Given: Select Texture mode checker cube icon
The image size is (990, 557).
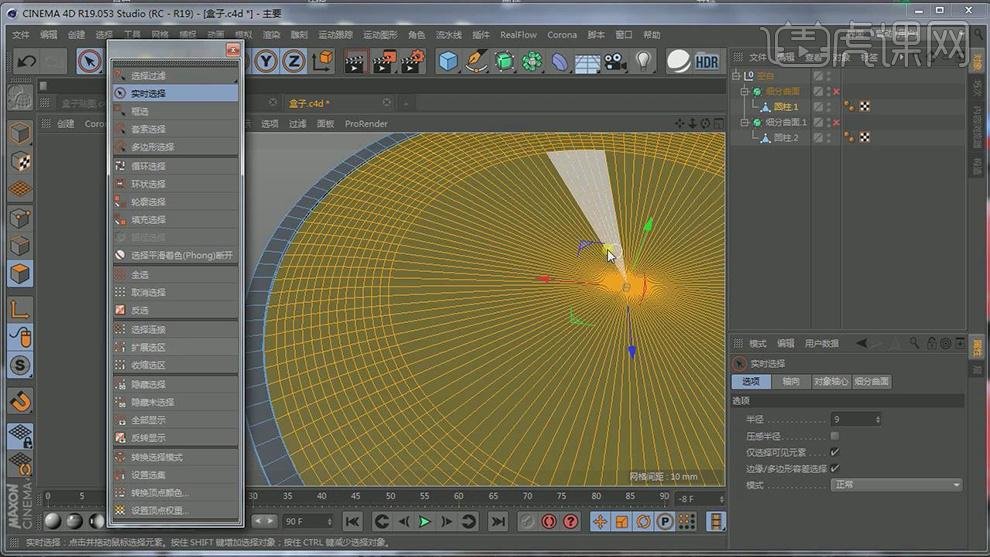Looking at the screenshot, I should coord(20,162).
